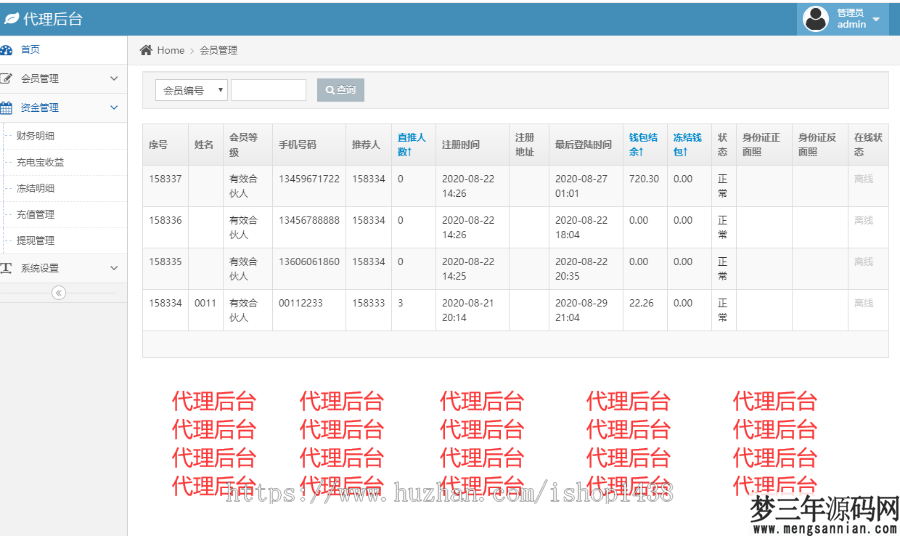
Task: Click wallet balance 720.30
Action: (644, 179)
